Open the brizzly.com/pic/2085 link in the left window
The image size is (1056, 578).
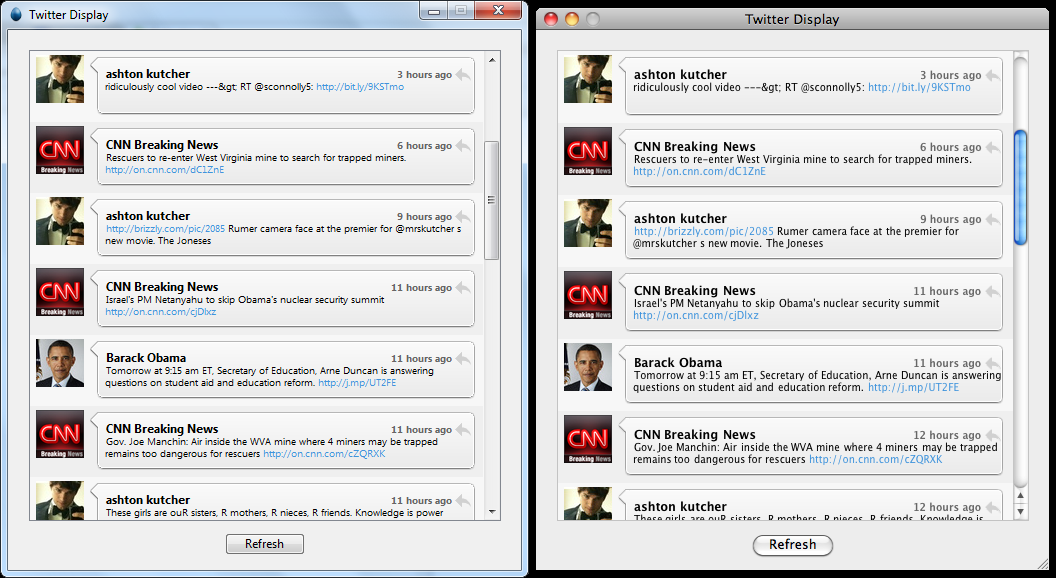coord(165,229)
